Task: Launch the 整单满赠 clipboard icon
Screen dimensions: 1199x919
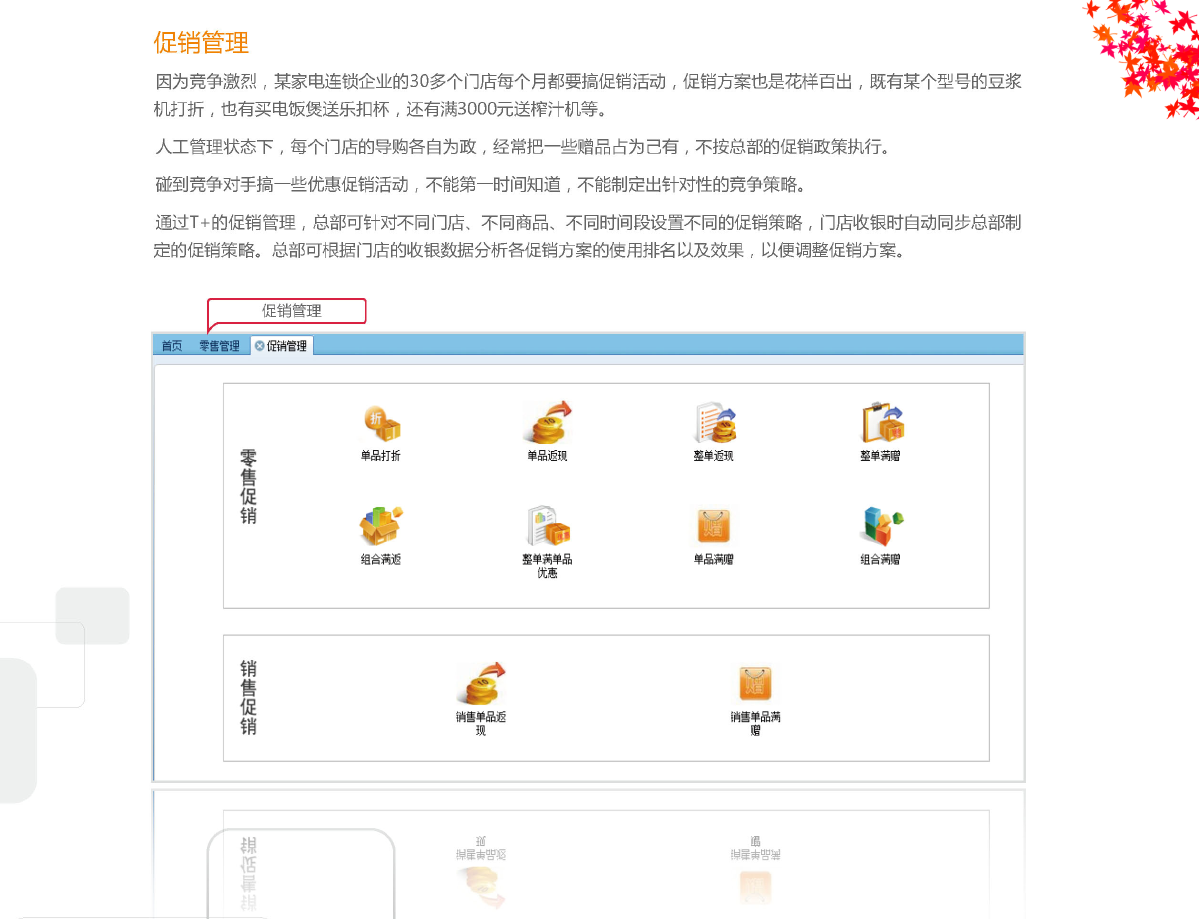Action: [880, 425]
